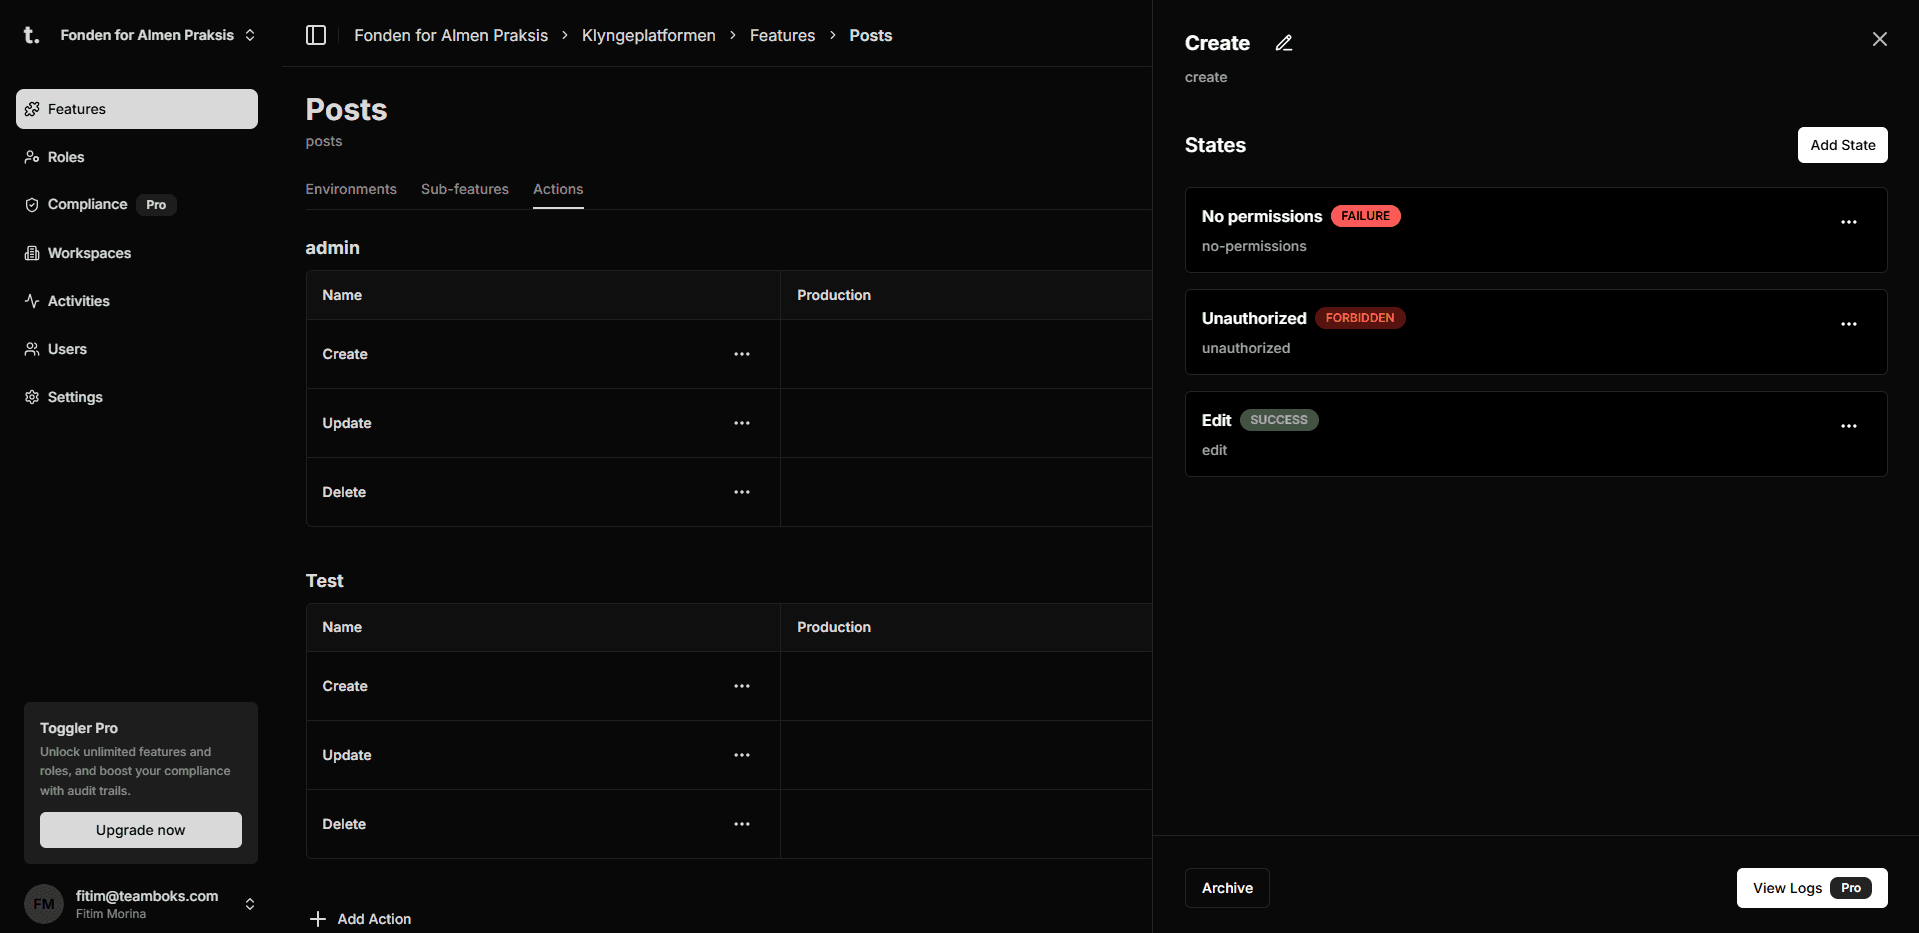
Task: Click Upgrade now in Toggler Pro card
Action: tap(141, 830)
